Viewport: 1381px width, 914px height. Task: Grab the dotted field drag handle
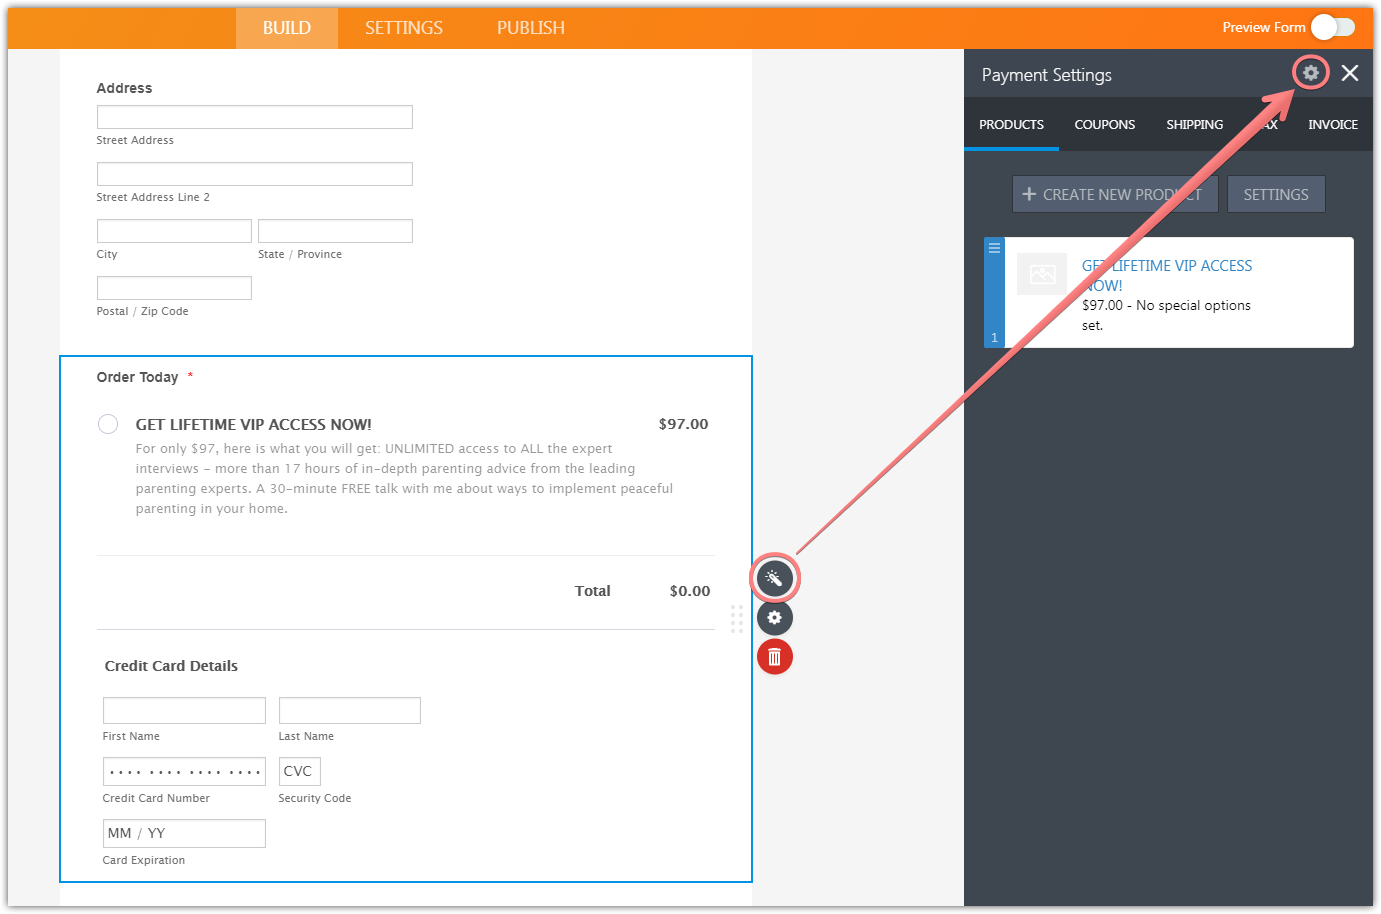coord(737,619)
